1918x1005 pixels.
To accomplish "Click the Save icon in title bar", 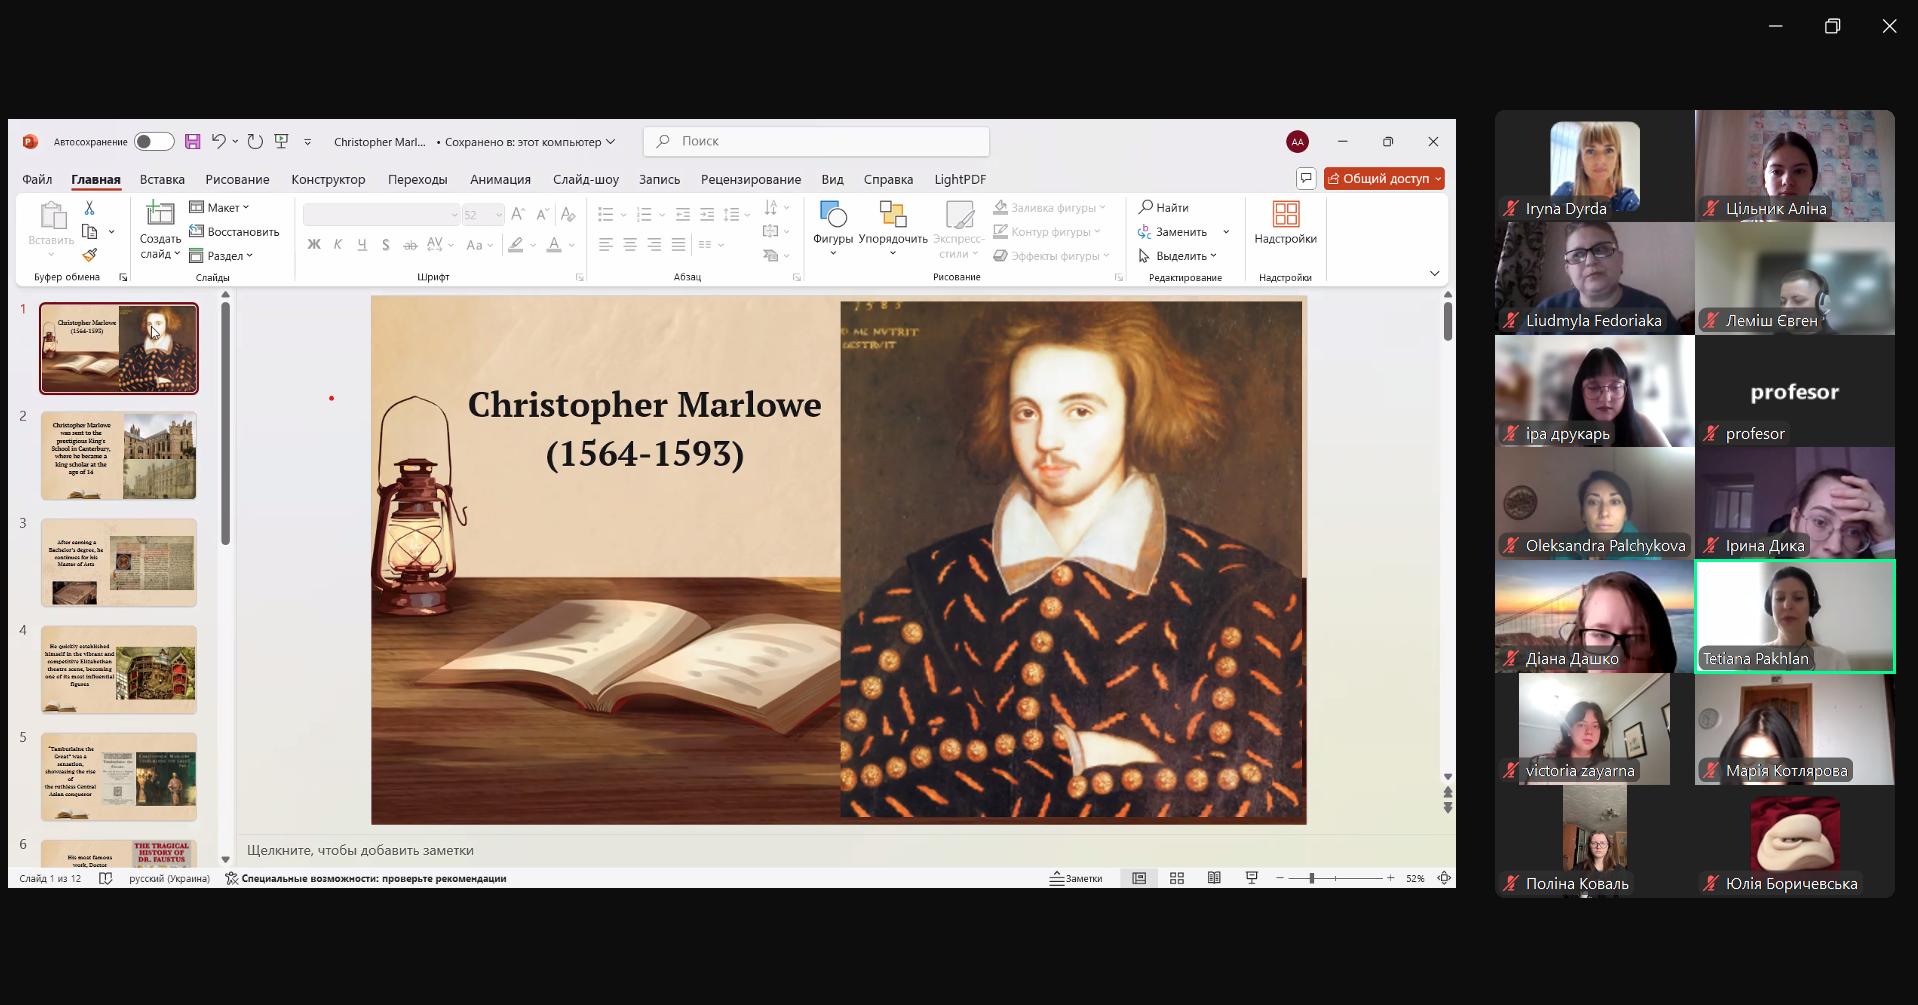I will pyautogui.click(x=193, y=142).
